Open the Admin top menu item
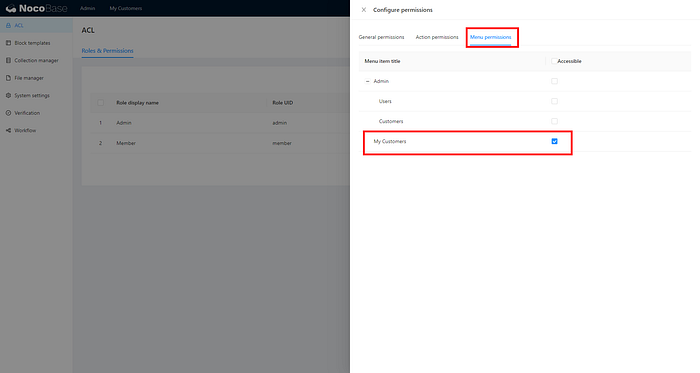Image resolution: width=700 pixels, height=373 pixels. (88, 8)
